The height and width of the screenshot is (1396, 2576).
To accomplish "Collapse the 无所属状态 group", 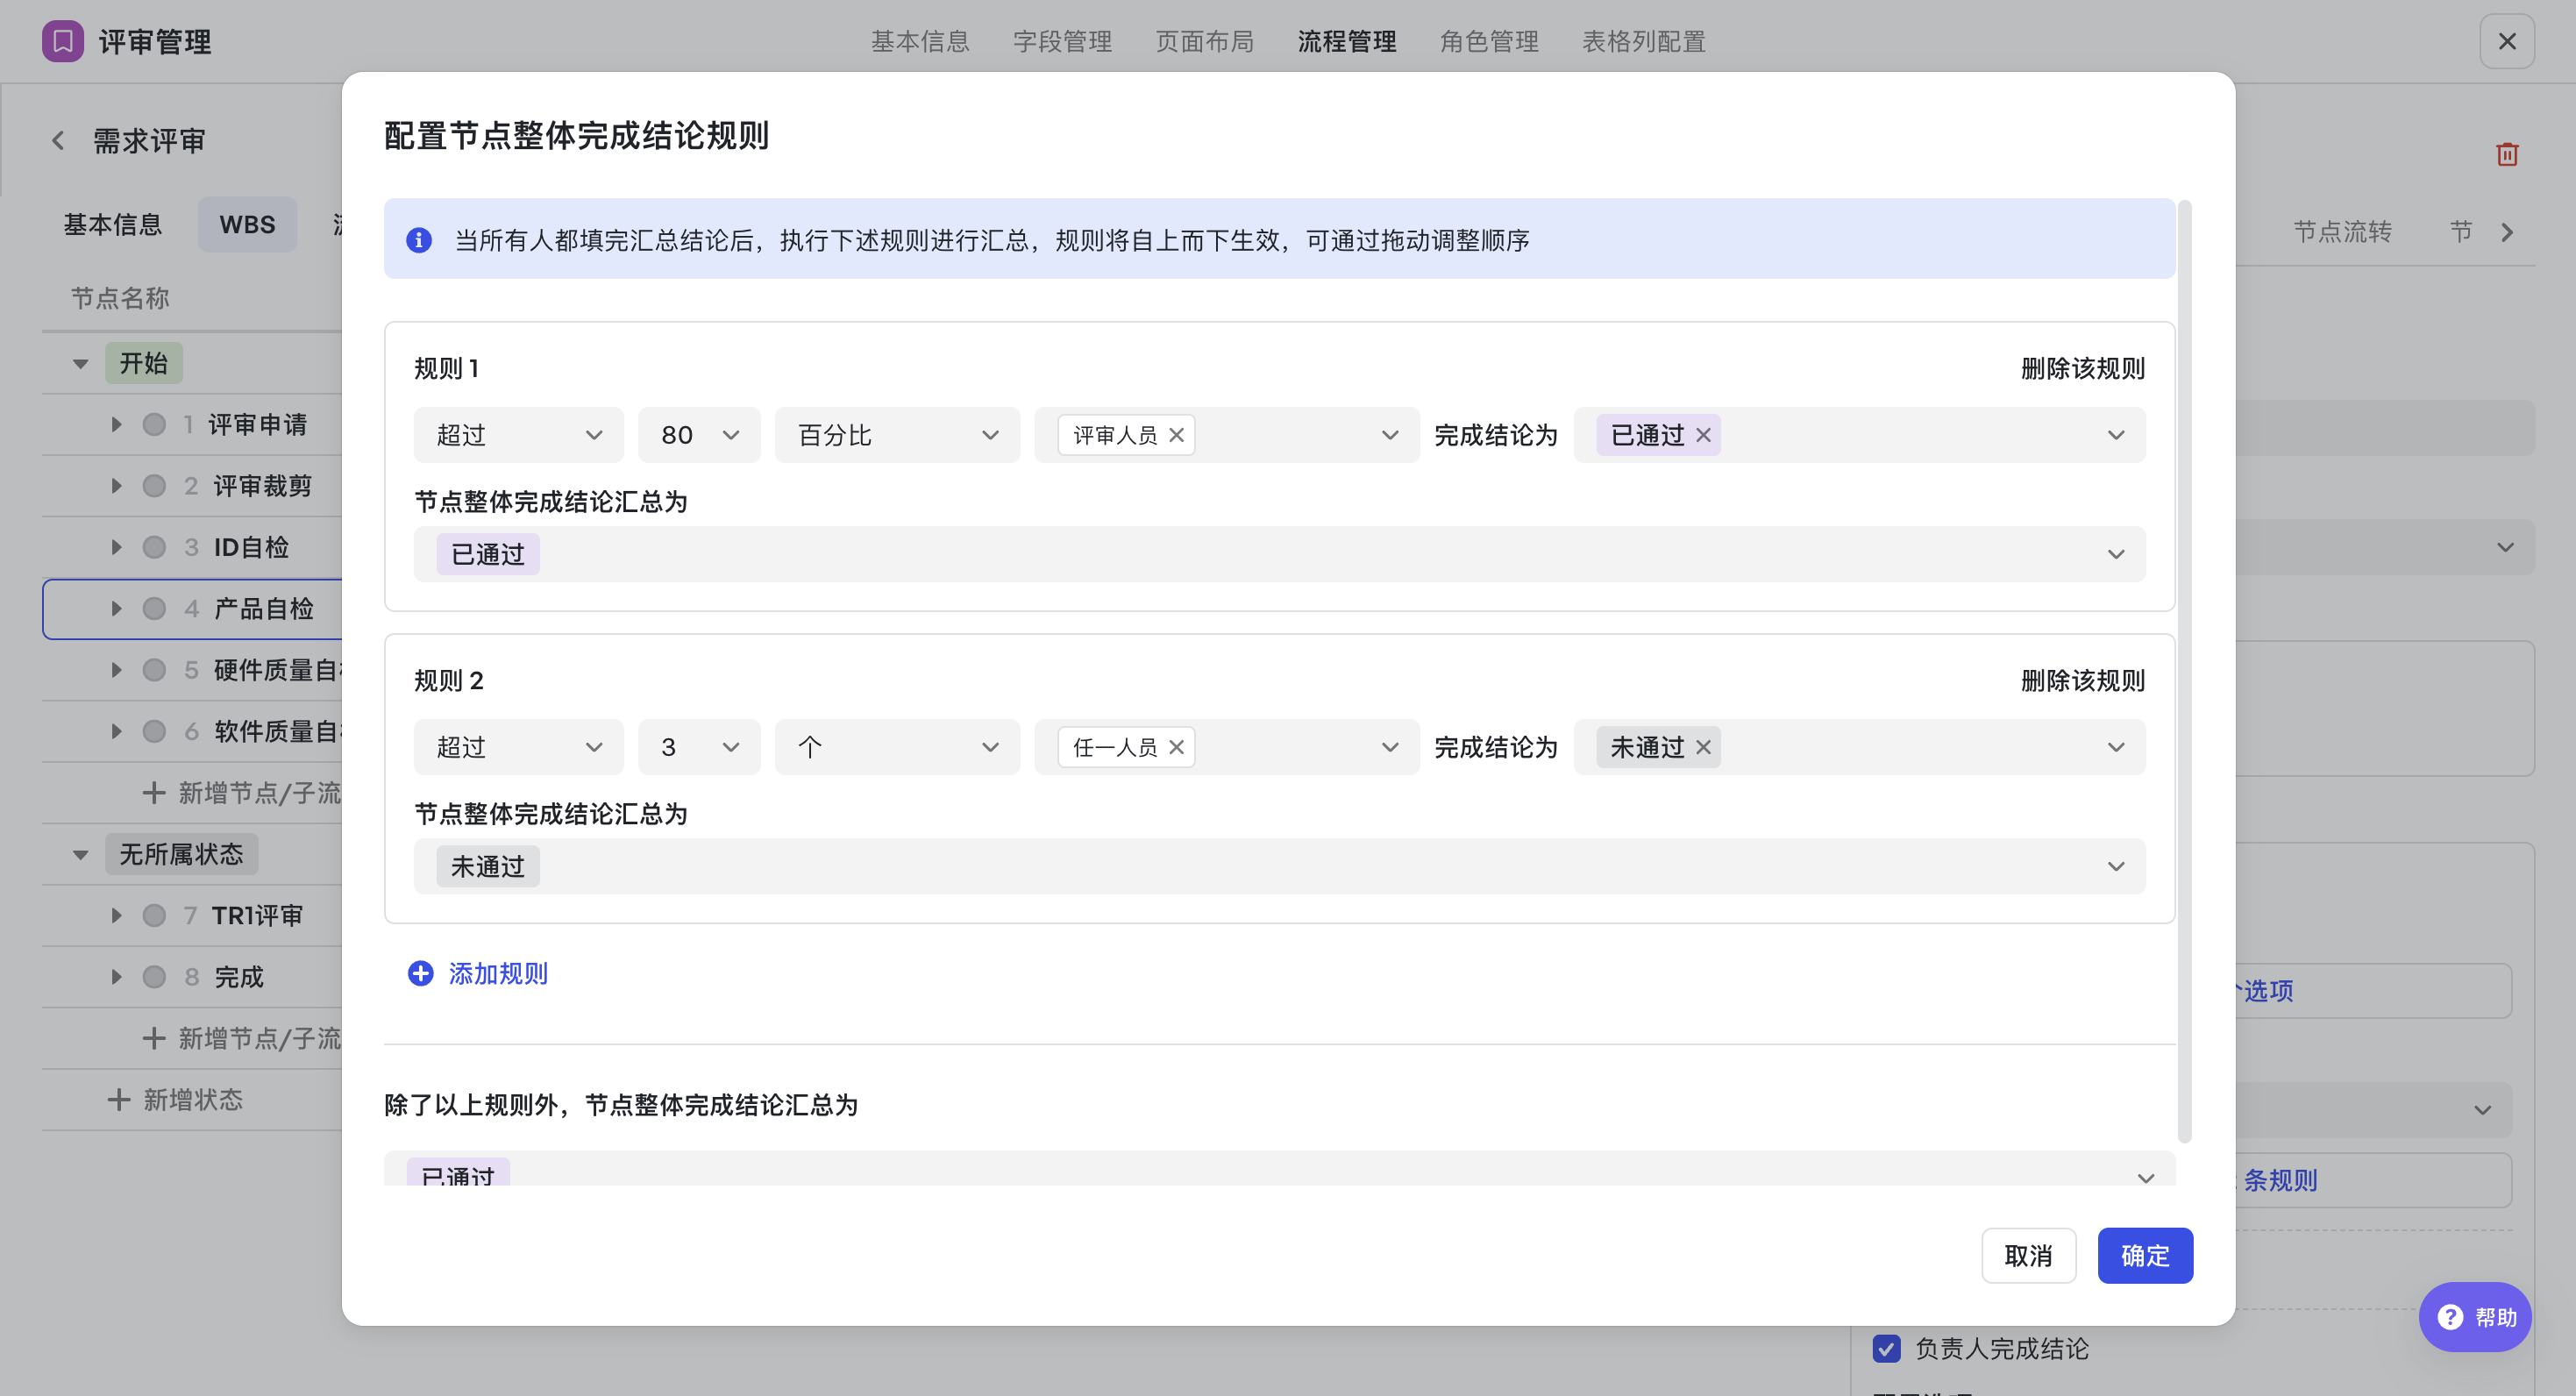I will click(x=81, y=854).
